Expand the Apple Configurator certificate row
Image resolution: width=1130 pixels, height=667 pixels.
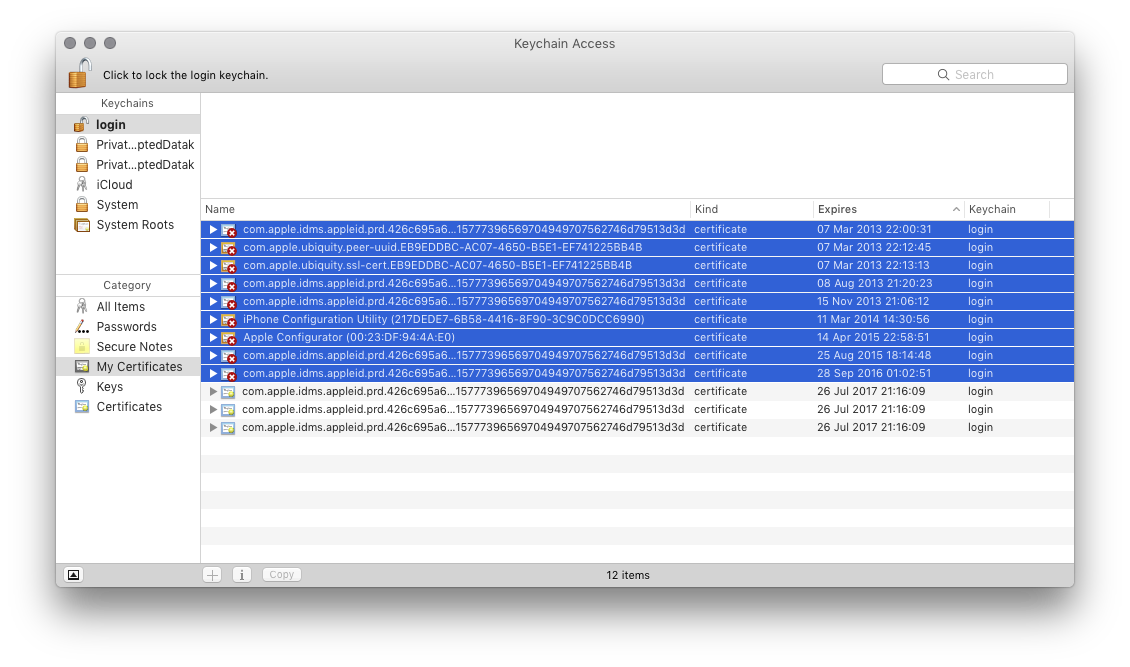click(x=213, y=337)
